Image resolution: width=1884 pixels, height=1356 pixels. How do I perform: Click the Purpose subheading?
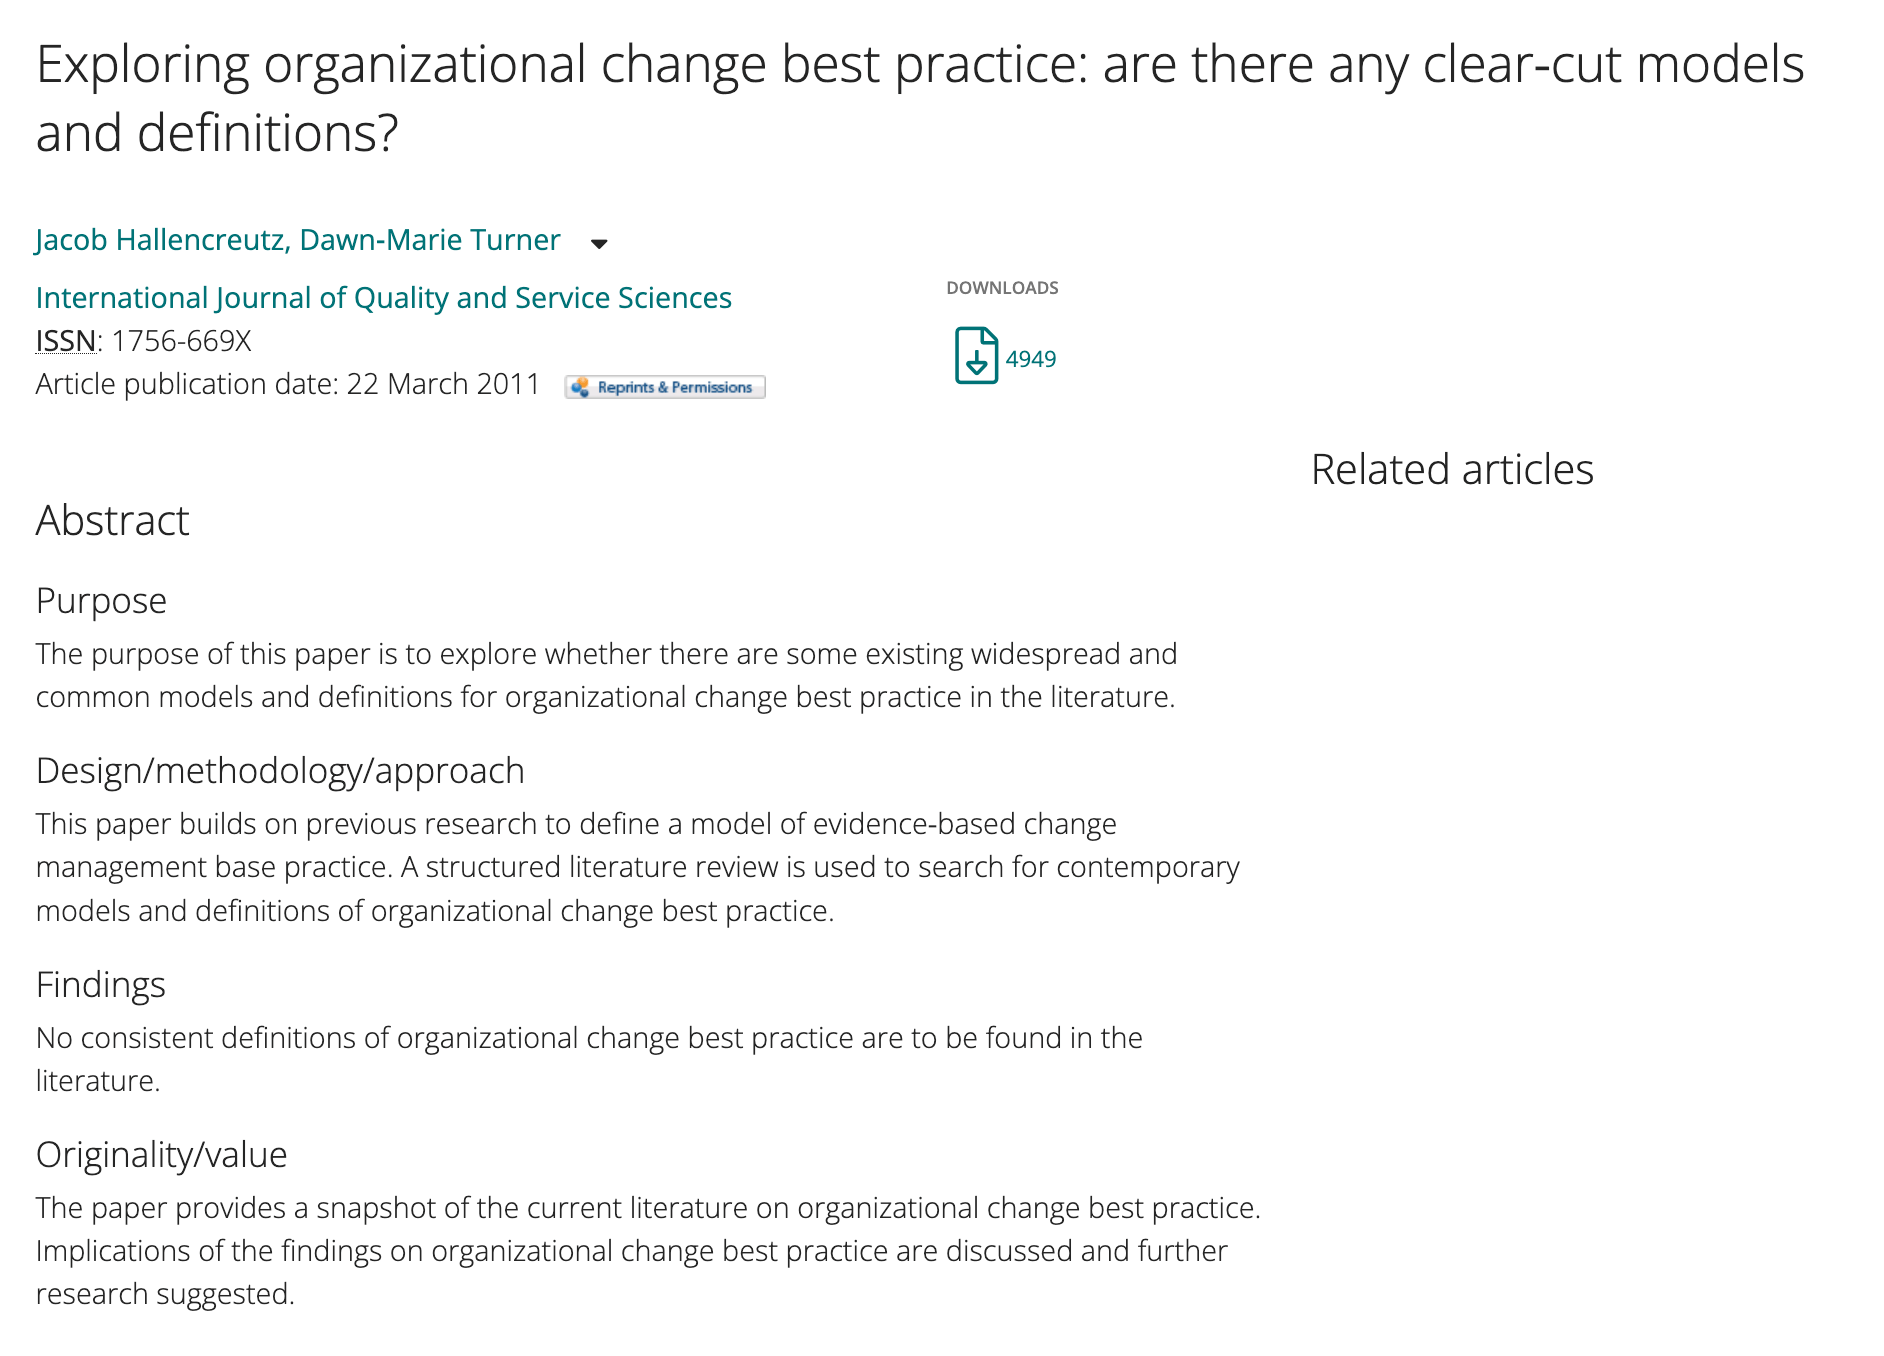[x=101, y=601]
